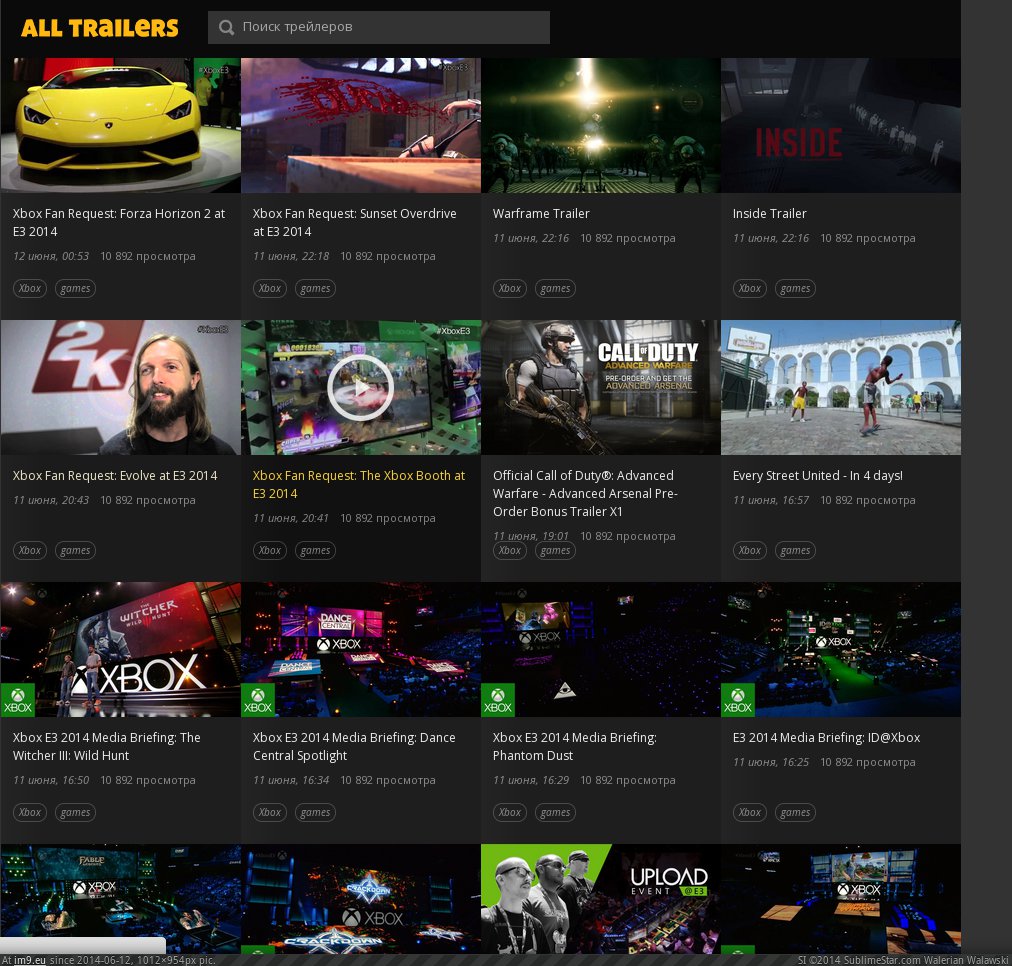Click Xbox tag under Xbox Booth video
The height and width of the screenshot is (966, 1012).
coord(270,550)
